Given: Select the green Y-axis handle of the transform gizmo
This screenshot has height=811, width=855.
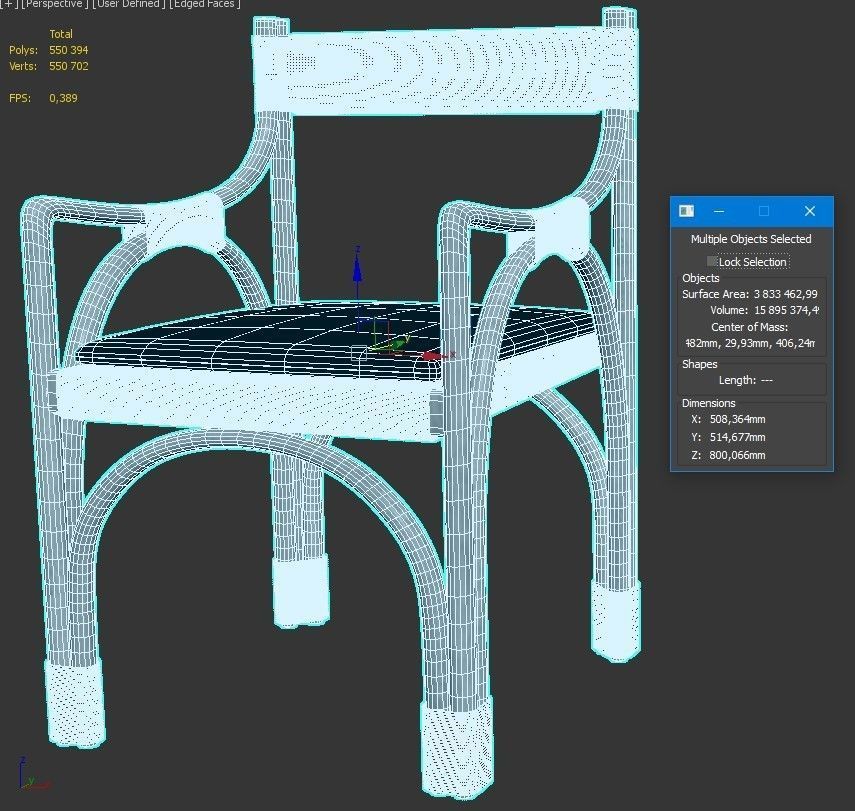Looking at the screenshot, I should click(398, 344).
